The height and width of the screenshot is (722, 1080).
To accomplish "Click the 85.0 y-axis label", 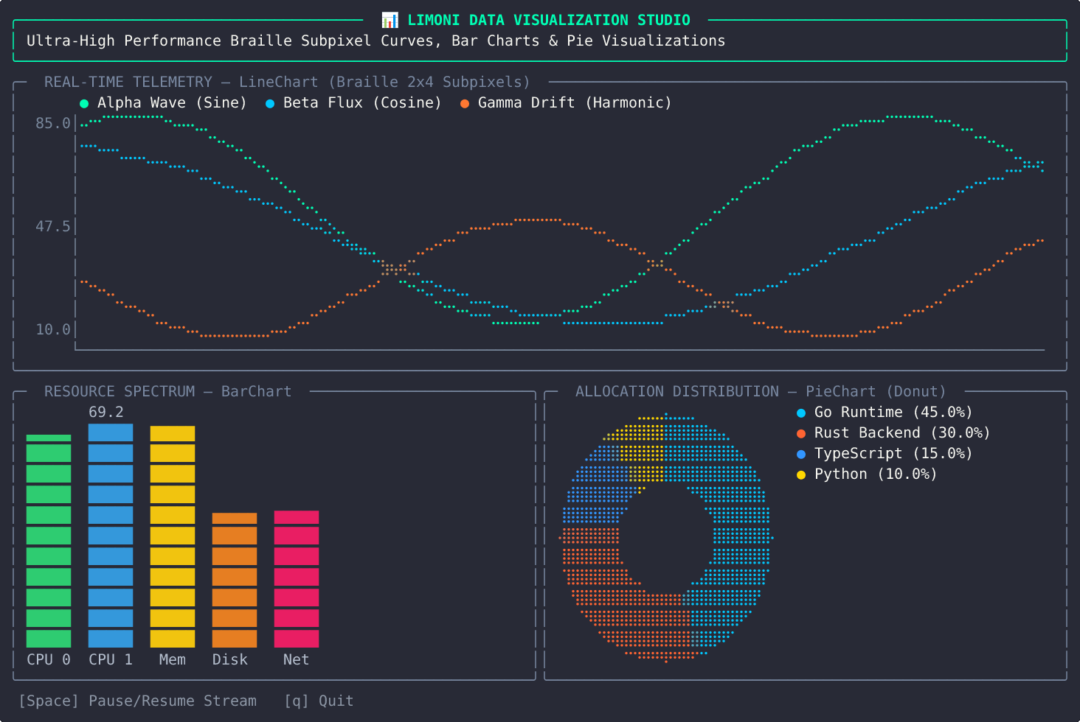I will tap(53, 123).
